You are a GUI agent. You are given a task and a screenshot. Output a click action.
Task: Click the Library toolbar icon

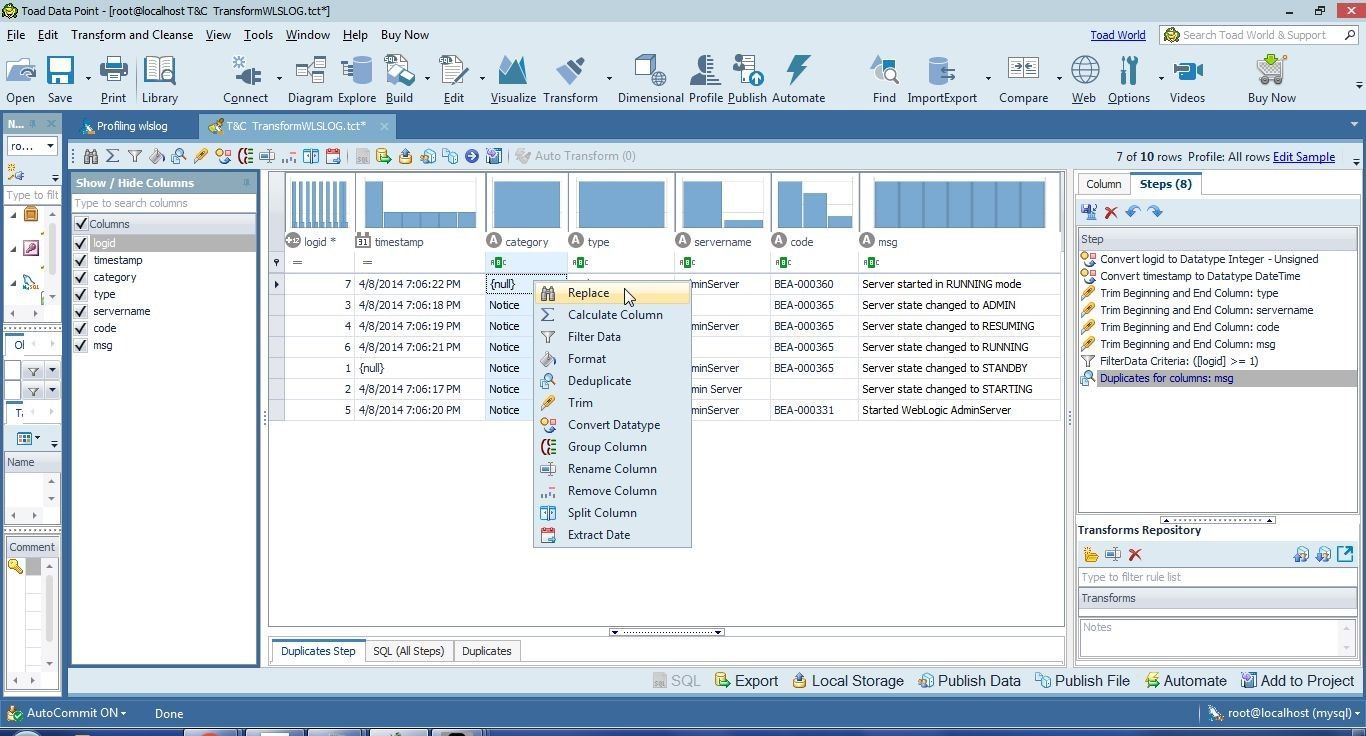tap(159, 79)
